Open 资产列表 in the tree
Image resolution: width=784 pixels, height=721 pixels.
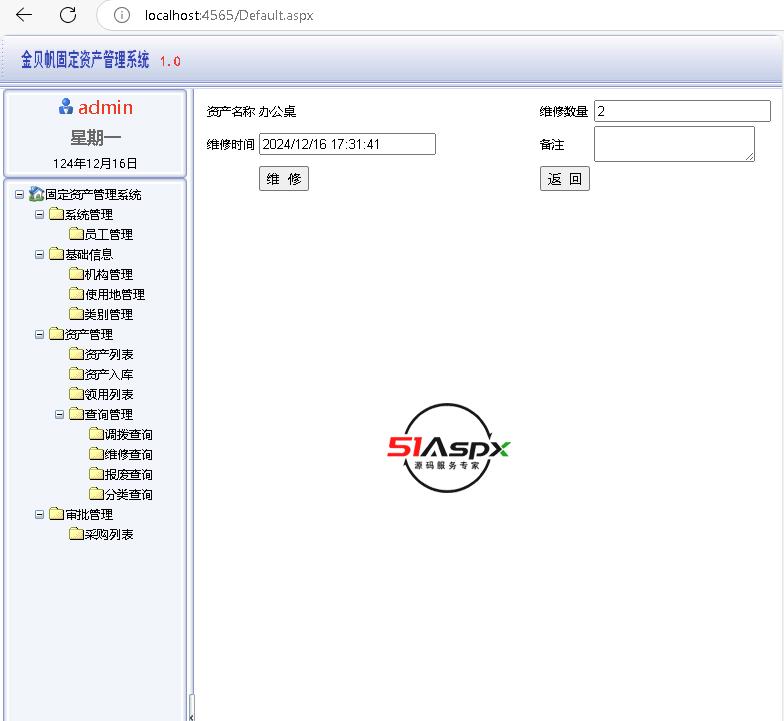pos(108,354)
